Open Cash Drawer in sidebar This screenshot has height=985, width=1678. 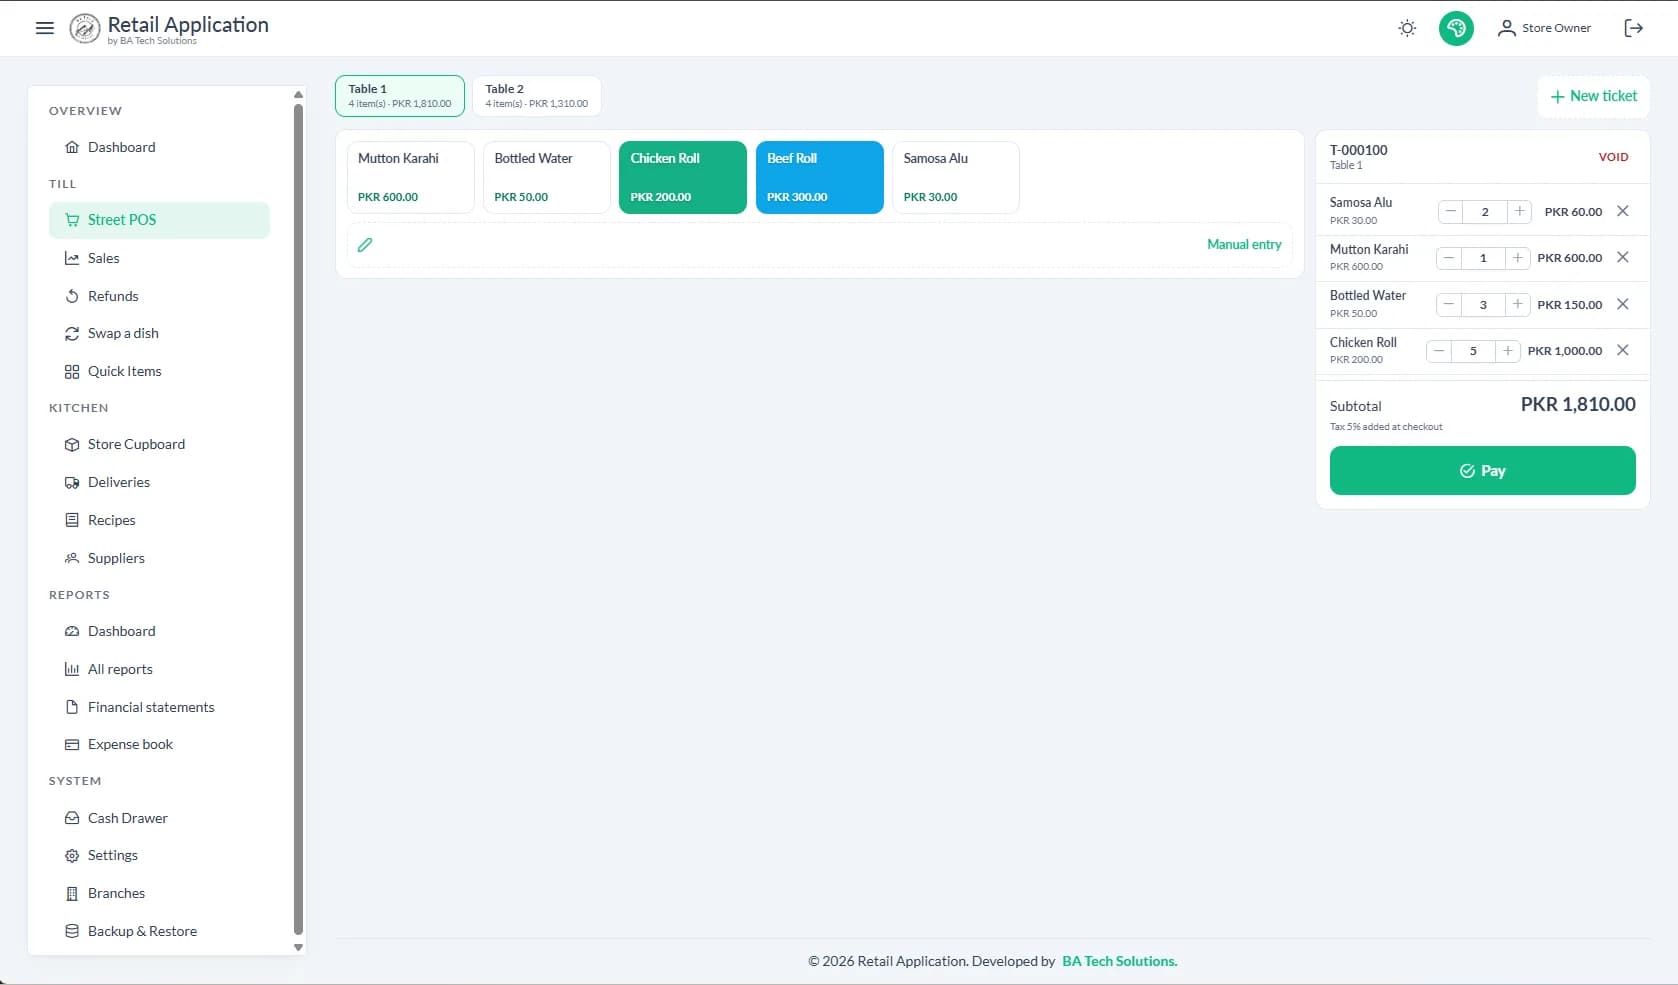click(159, 818)
